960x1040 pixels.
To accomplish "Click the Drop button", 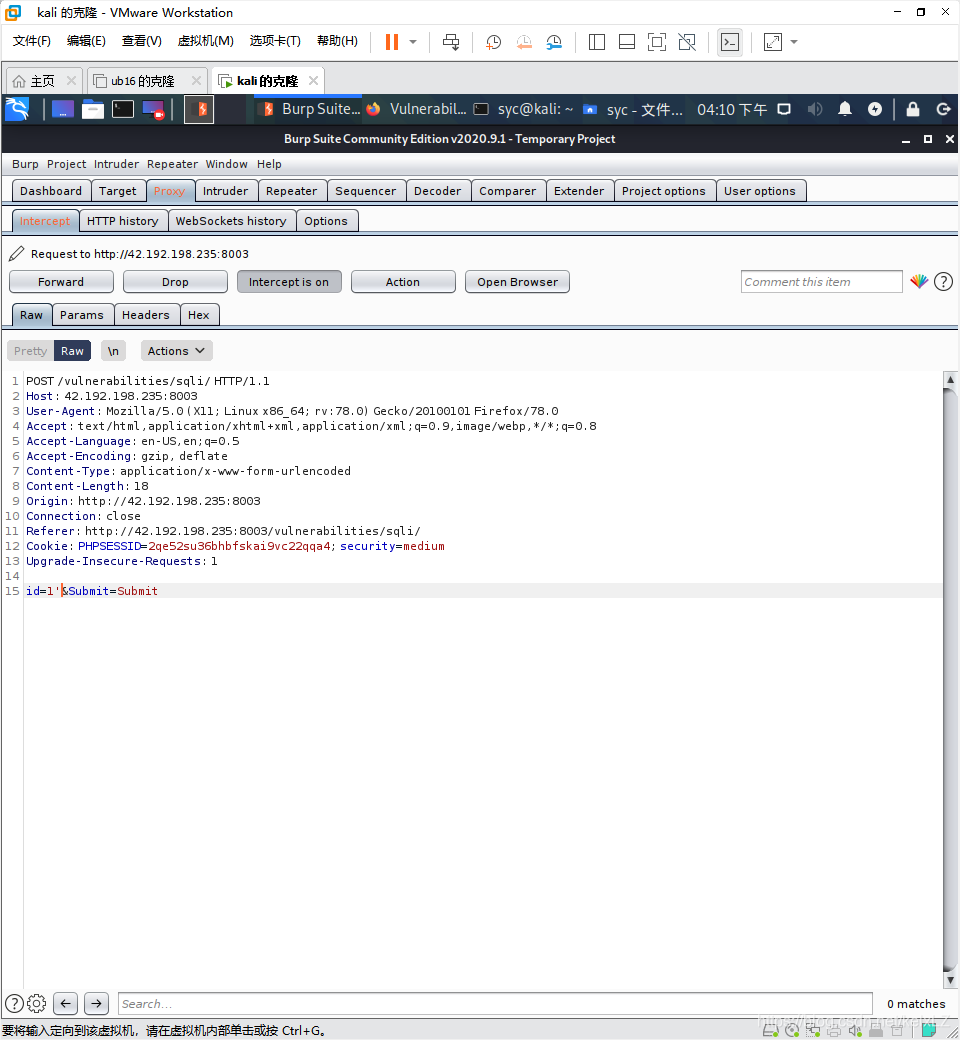I will pos(175,282).
